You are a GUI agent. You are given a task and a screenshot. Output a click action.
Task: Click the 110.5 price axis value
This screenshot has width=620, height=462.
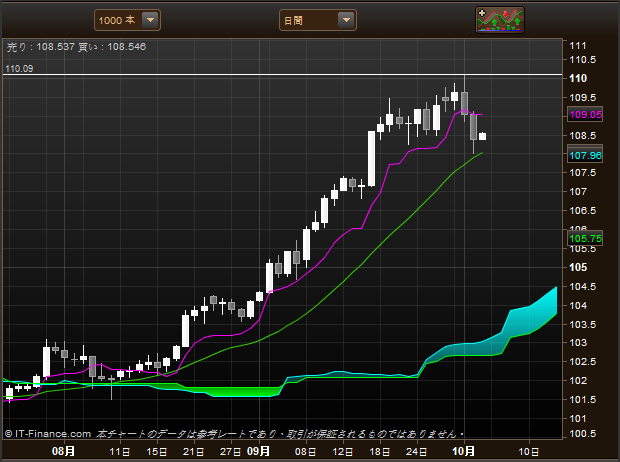pyautogui.click(x=582, y=60)
